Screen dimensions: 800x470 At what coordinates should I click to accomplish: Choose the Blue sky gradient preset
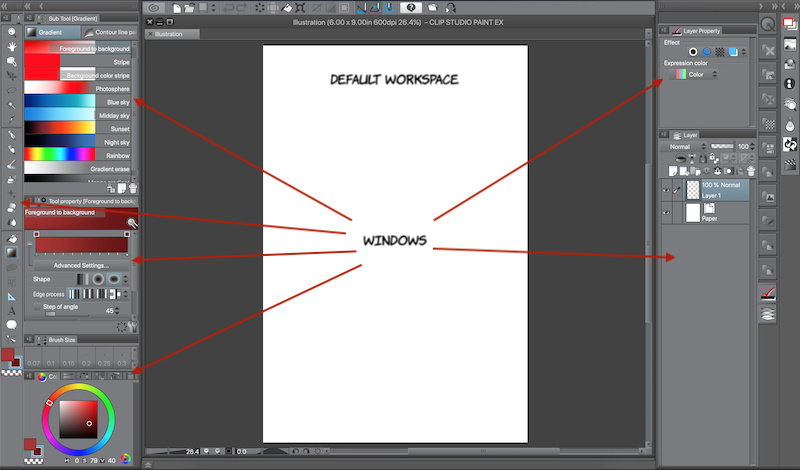pyautogui.click(x=78, y=102)
